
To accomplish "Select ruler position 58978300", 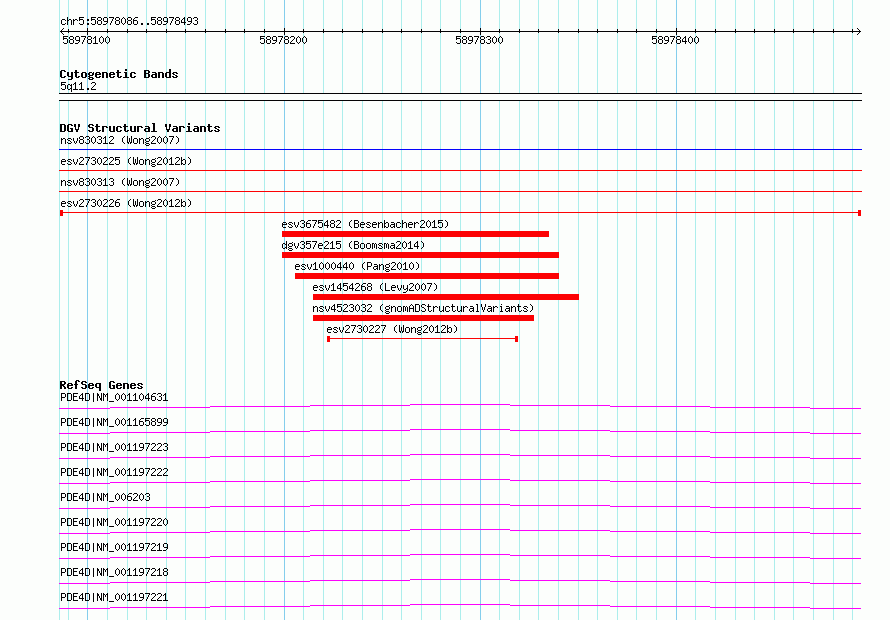I will click(479, 40).
